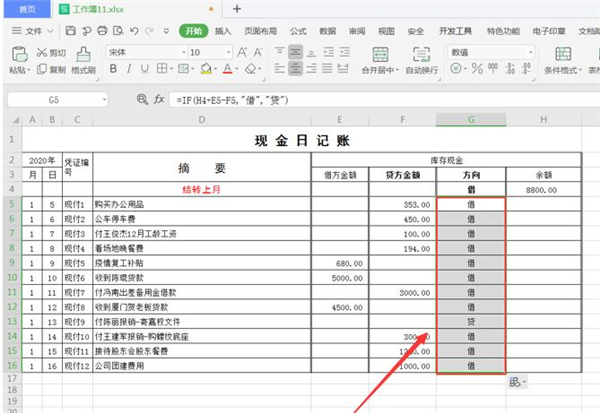The image size is (600, 413).
Task: Click the Copy (复制) icon
Action: [x=42, y=70]
